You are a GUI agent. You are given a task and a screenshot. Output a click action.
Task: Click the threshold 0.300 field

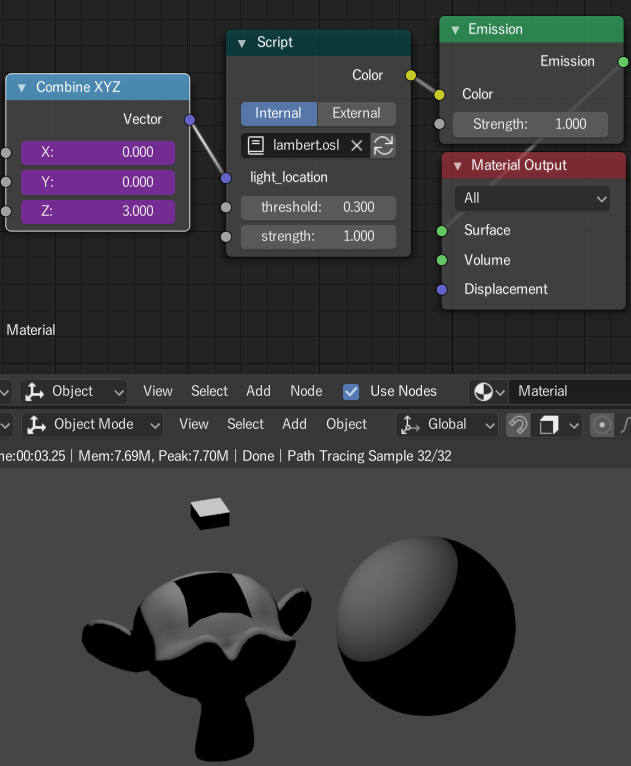[x=318, y=208]
